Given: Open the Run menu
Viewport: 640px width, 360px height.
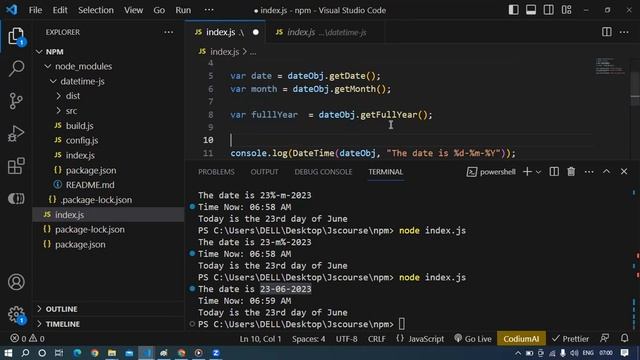Looking at the screenshot, I should (183, 10).
